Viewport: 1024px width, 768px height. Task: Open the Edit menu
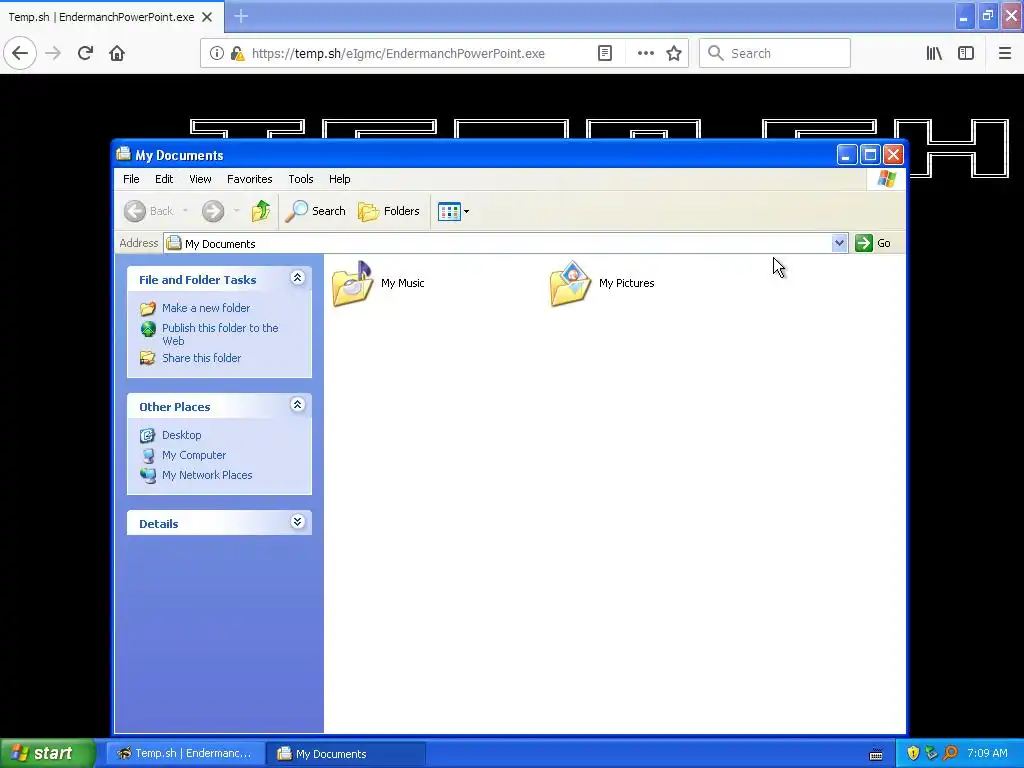[164, 179]
